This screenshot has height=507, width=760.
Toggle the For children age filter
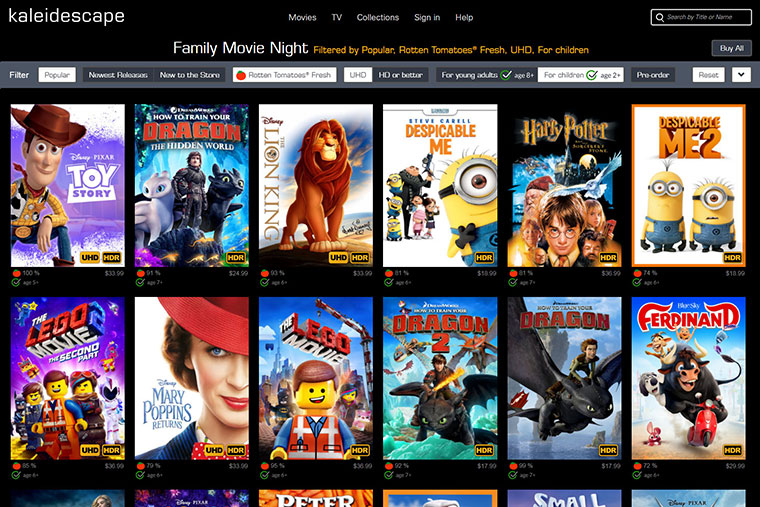(581, 75)
